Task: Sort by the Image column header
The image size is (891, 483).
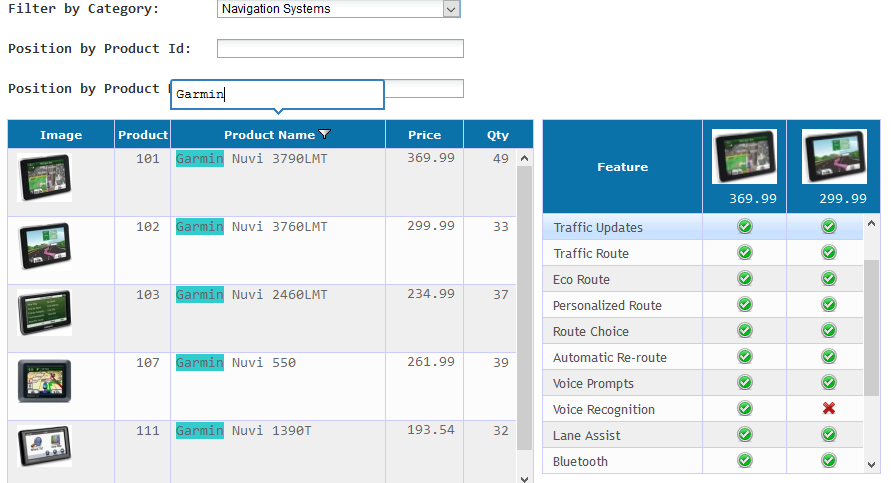Action: tap(61, 135)
